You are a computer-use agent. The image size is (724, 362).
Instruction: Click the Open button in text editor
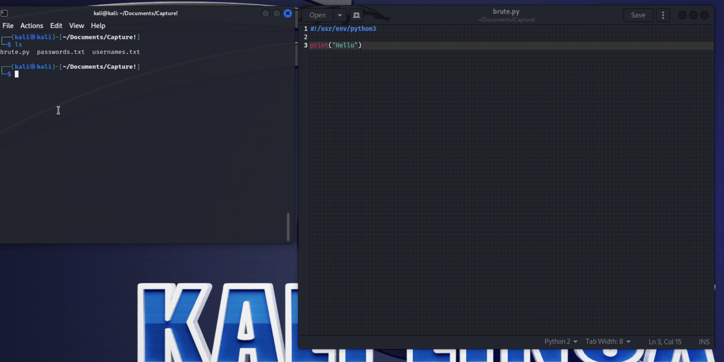click(x=317, y=15)
